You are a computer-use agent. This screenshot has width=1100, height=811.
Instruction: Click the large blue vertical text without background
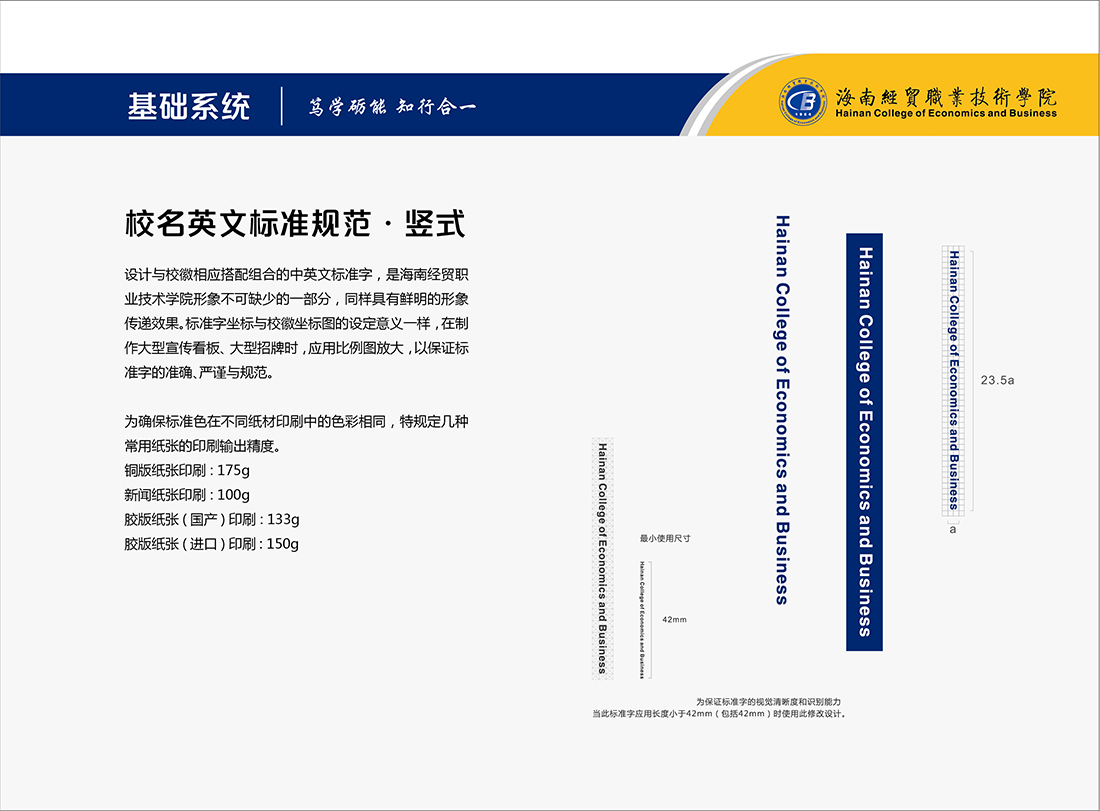[782, 409]
